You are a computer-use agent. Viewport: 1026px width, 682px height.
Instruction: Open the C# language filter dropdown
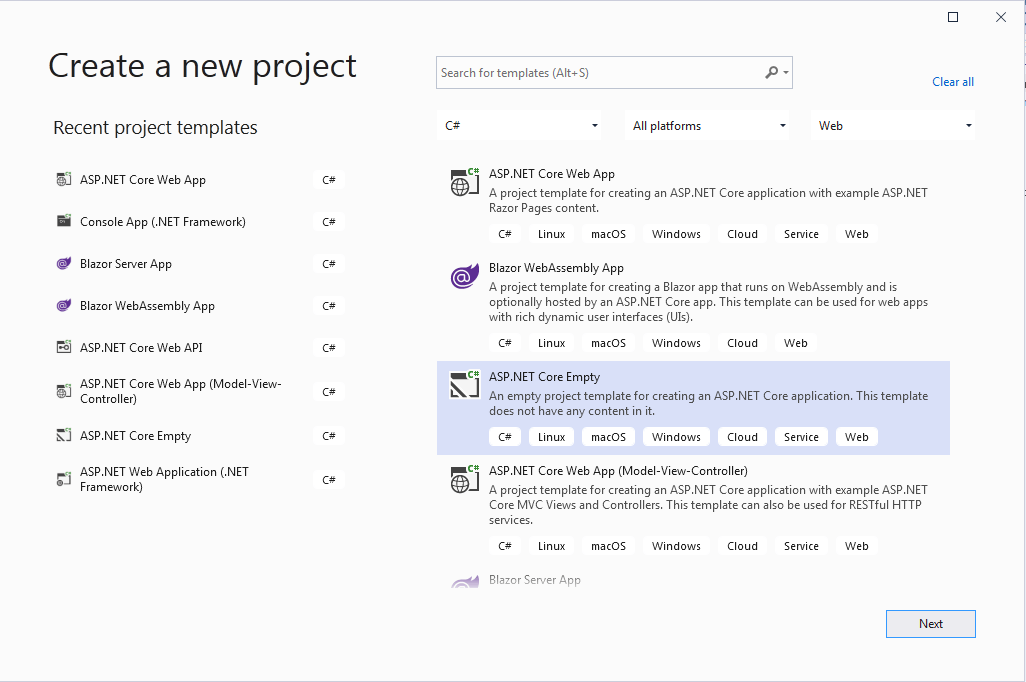(x=519, y=125)
